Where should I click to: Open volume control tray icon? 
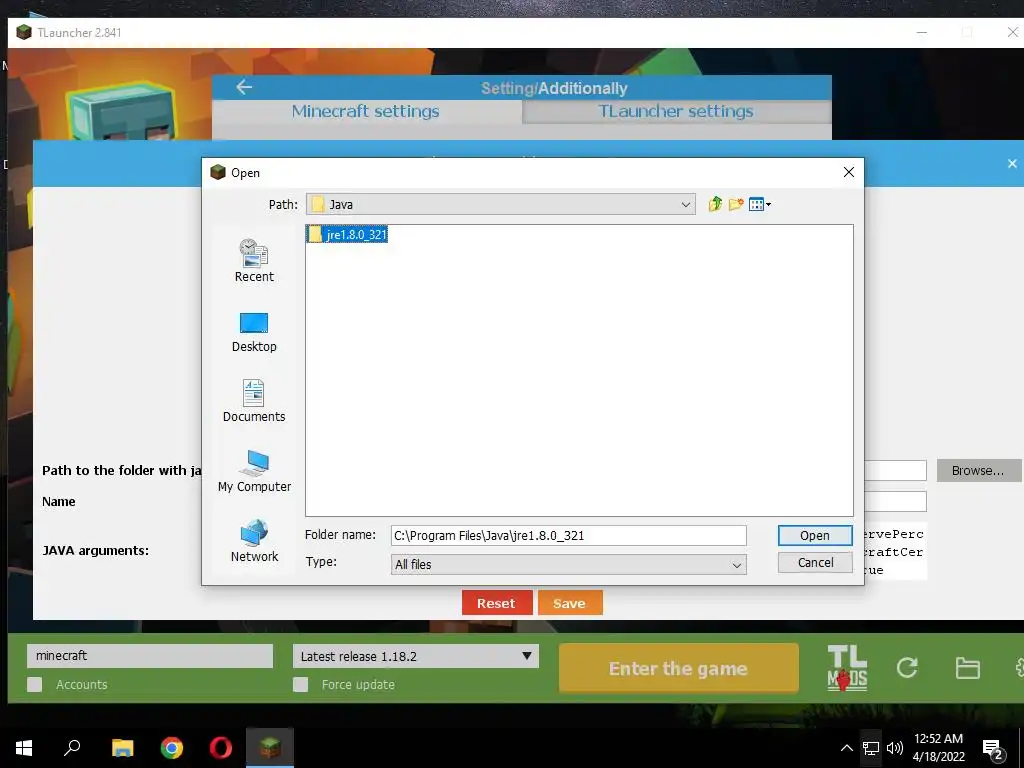point(895,748)
